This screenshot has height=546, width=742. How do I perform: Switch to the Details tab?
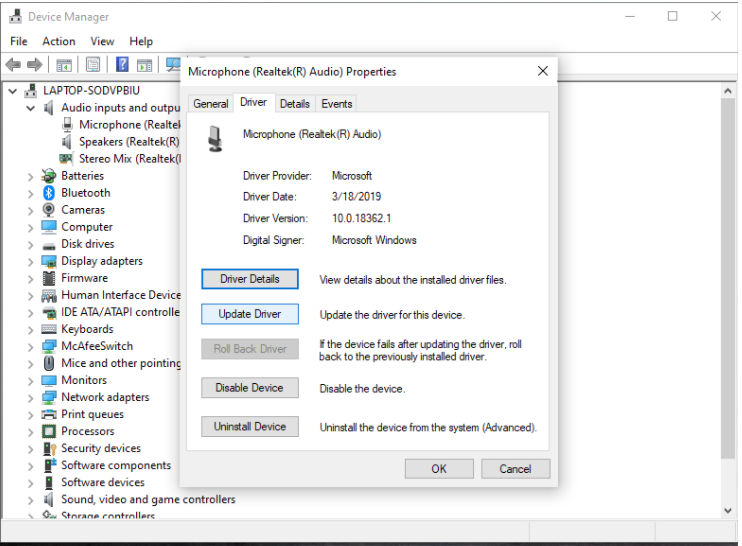pos(294,104)
